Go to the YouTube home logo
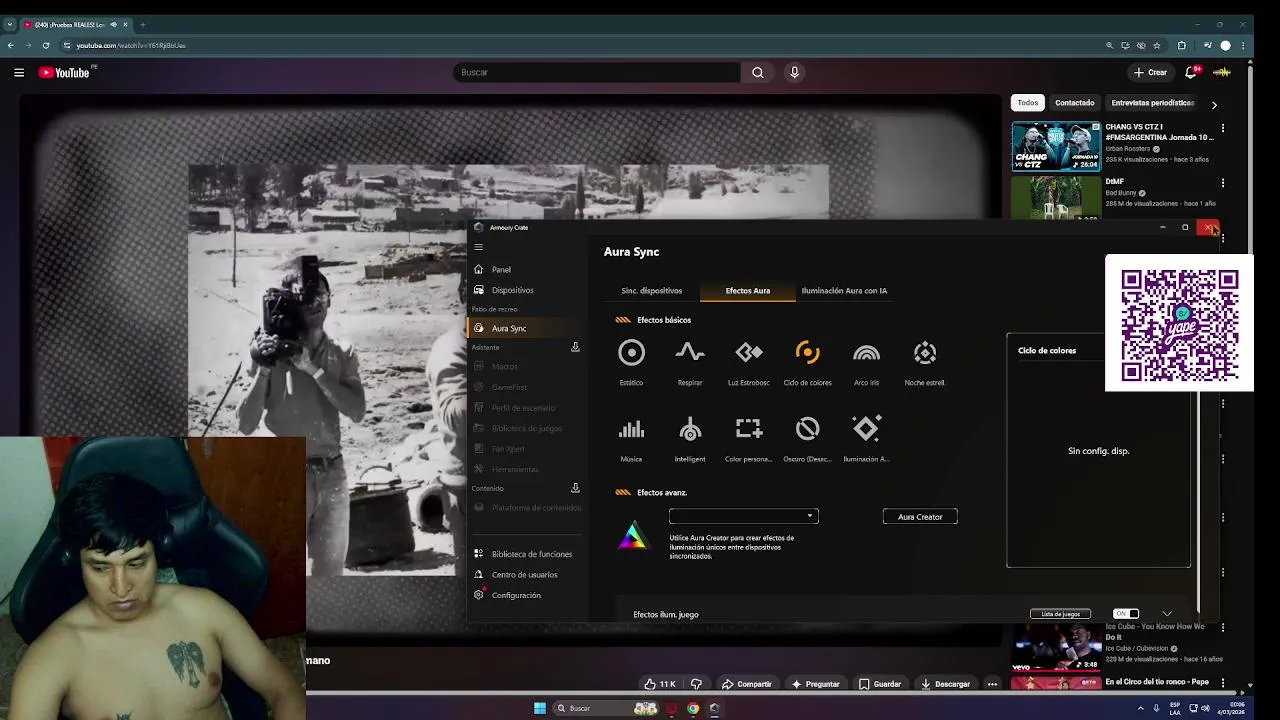Viewport: 1280px width, 720px height. (65, 72)
